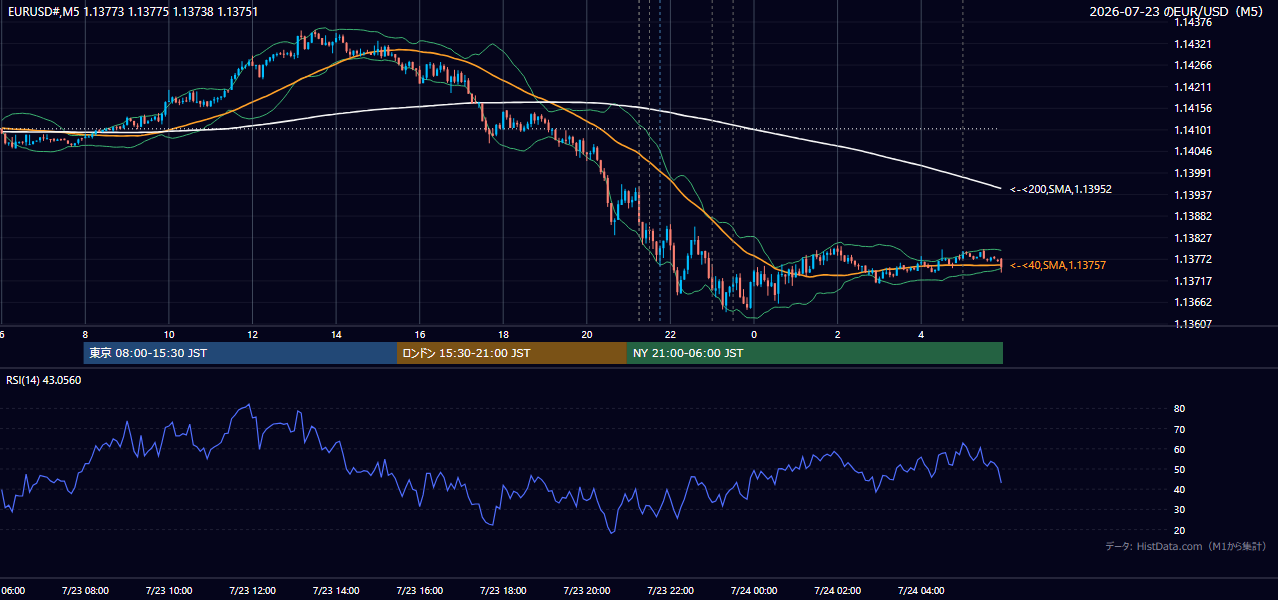The height and width of the screenshot is (600, 1278).
Task: Click price axis label 1.13937
Action: pyautogui.click(x=1193, y=194)
